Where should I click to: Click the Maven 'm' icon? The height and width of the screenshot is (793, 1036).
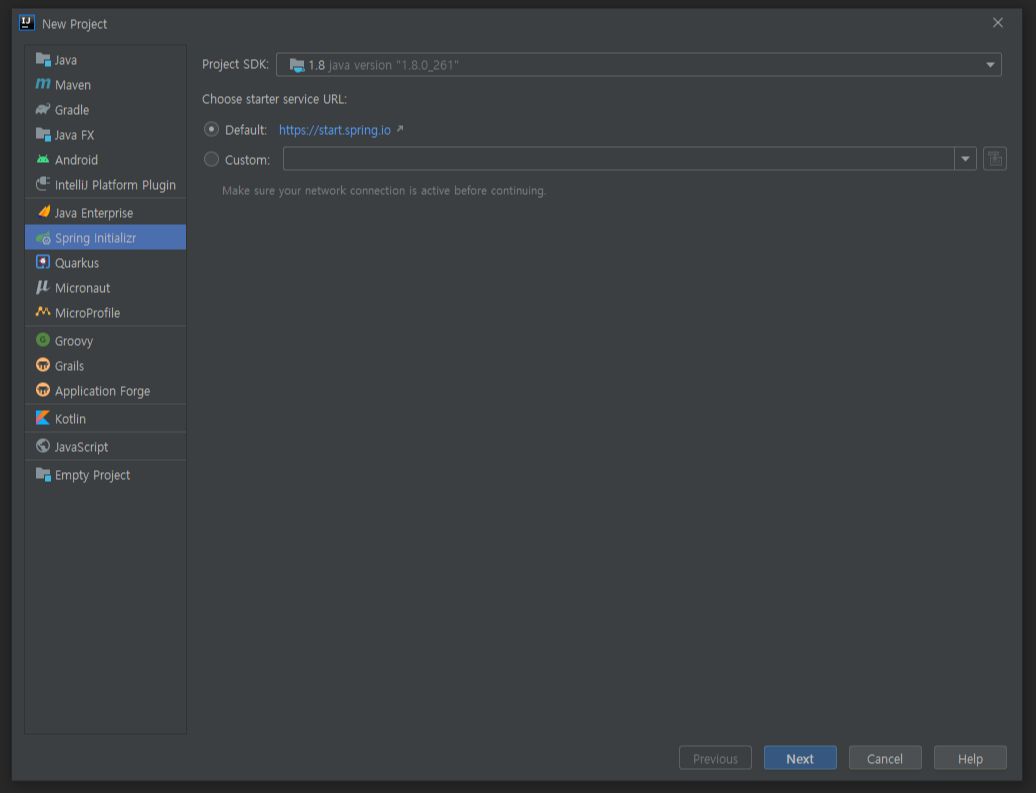43,84
